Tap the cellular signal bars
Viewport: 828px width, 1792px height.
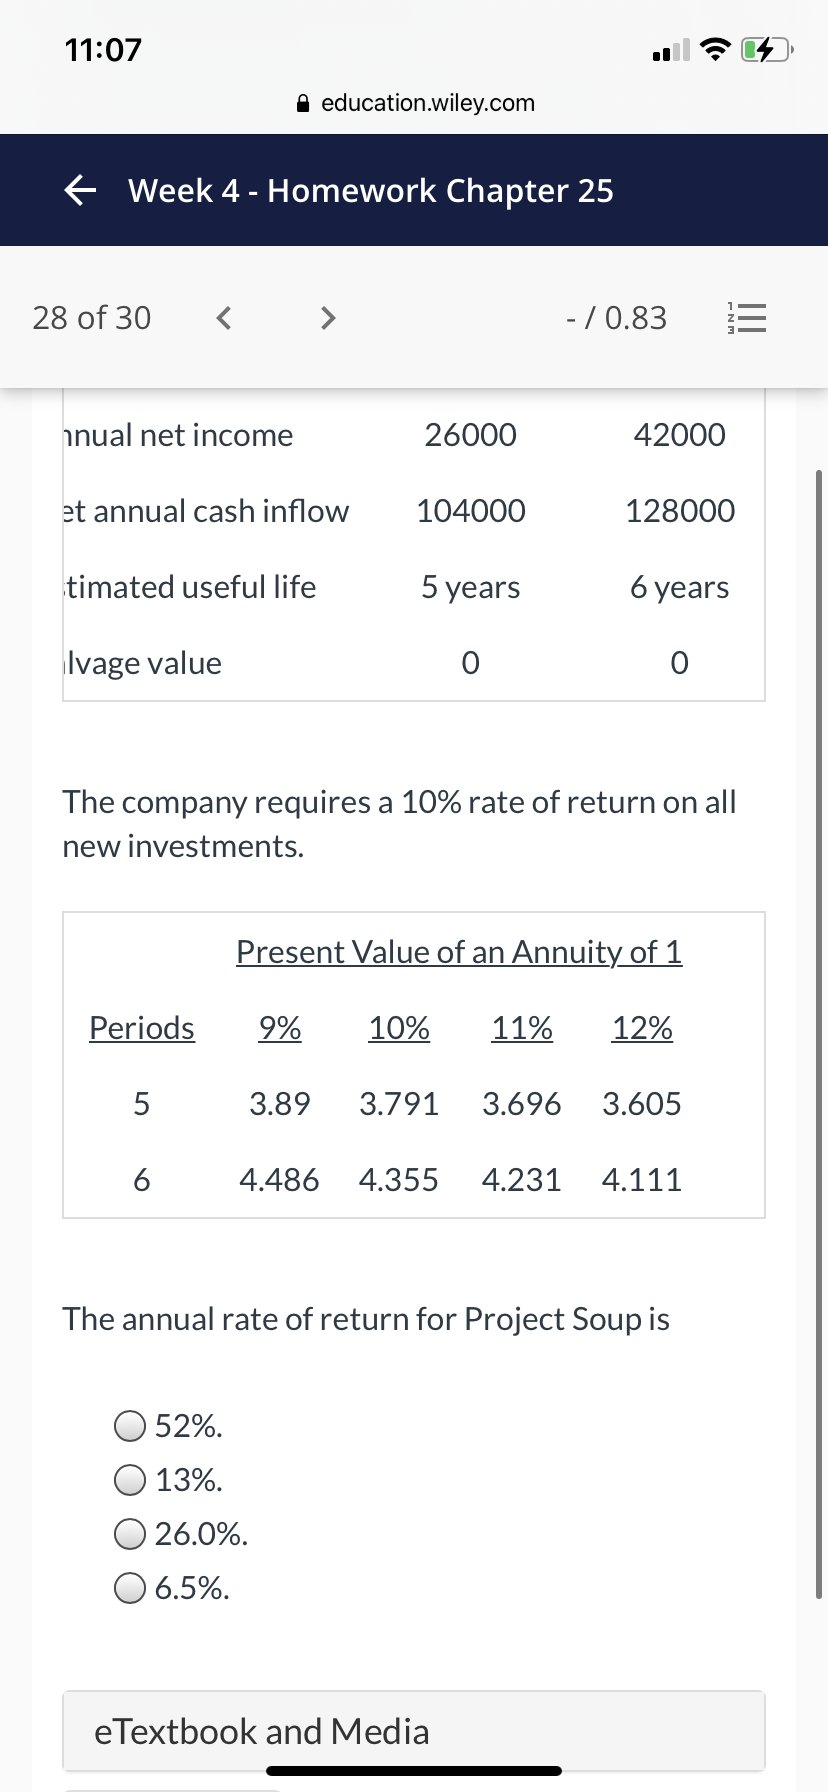(x=670, y=49)
